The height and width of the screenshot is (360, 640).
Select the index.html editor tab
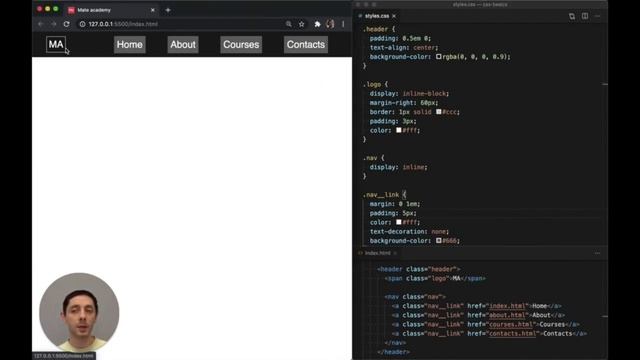377,253
